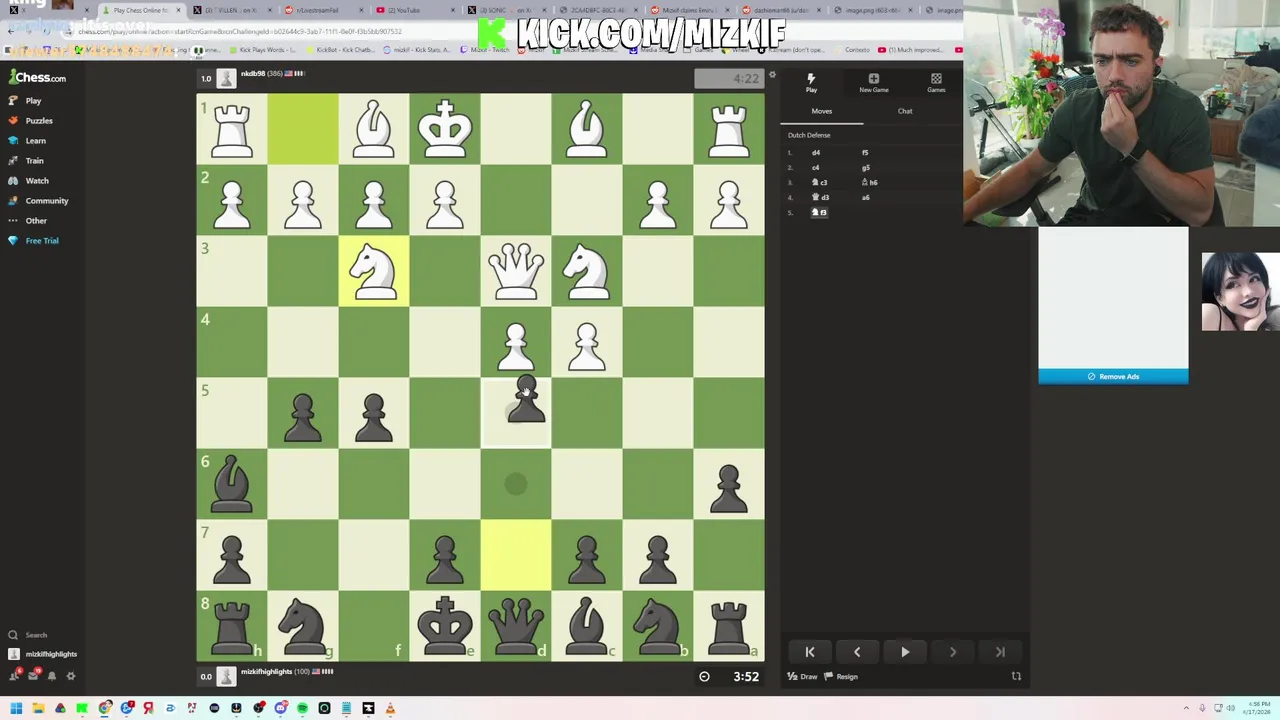Image resolution: width=1280 pixels, height=720 pixels.
Task: Open the Train section in the sidebar
Action: (34, 161)
